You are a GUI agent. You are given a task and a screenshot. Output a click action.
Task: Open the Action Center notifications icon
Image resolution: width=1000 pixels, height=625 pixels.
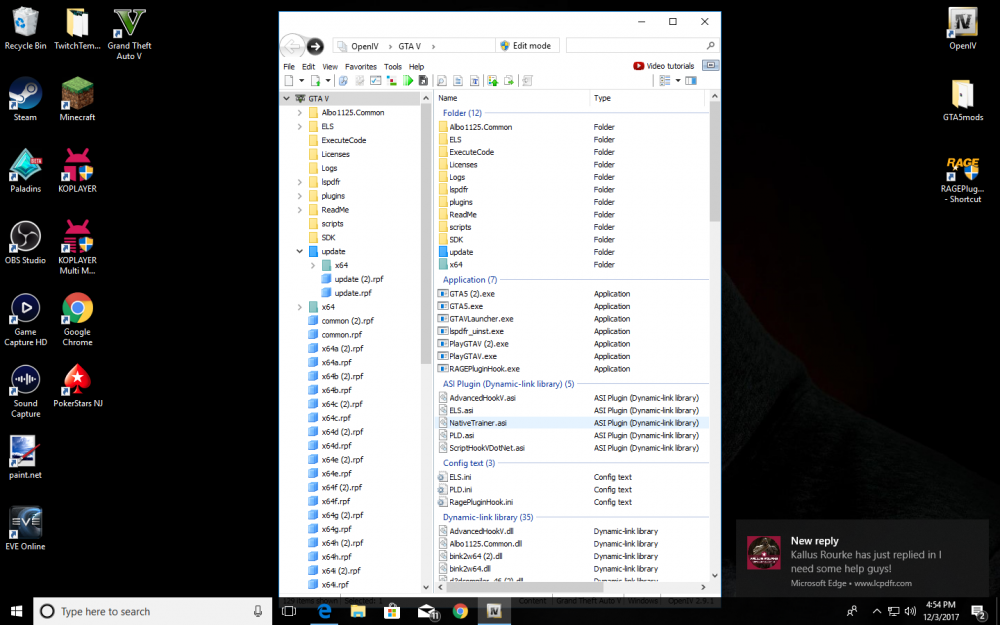point(979,612)
